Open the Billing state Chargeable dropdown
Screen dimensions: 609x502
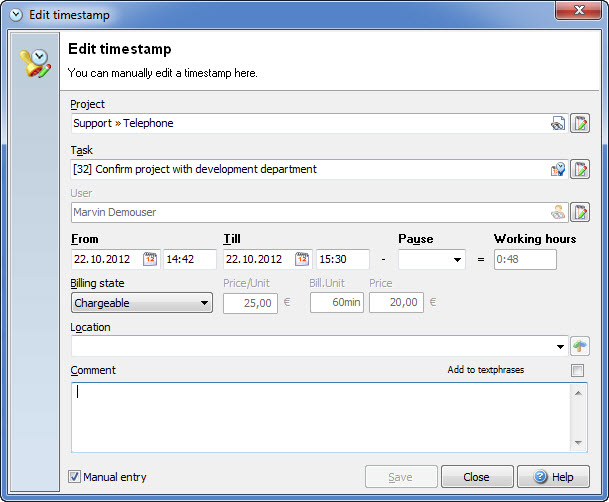(x=142, y=303)
